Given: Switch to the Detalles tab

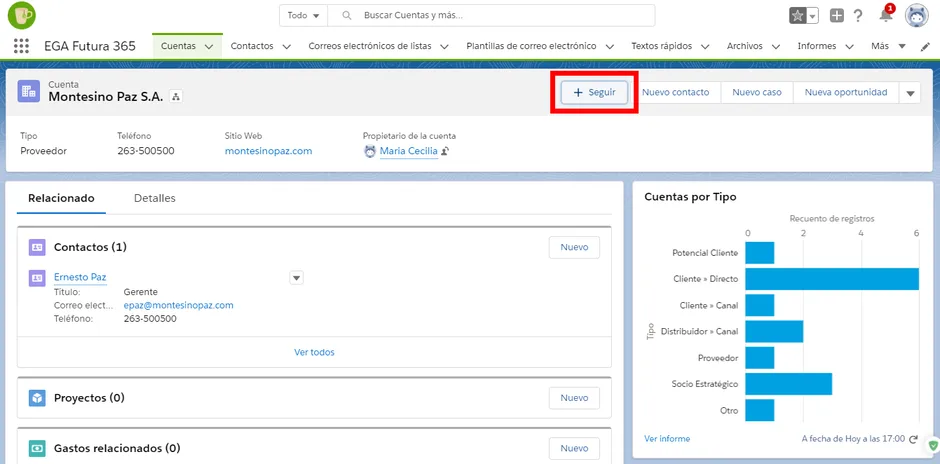Looking at the screenshot, I should (155, 198).
